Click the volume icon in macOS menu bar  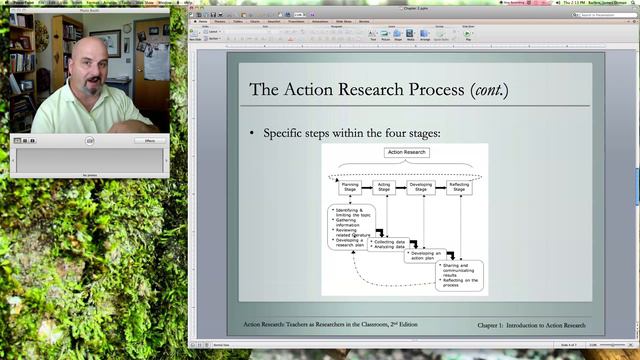[x=558, y=2]
